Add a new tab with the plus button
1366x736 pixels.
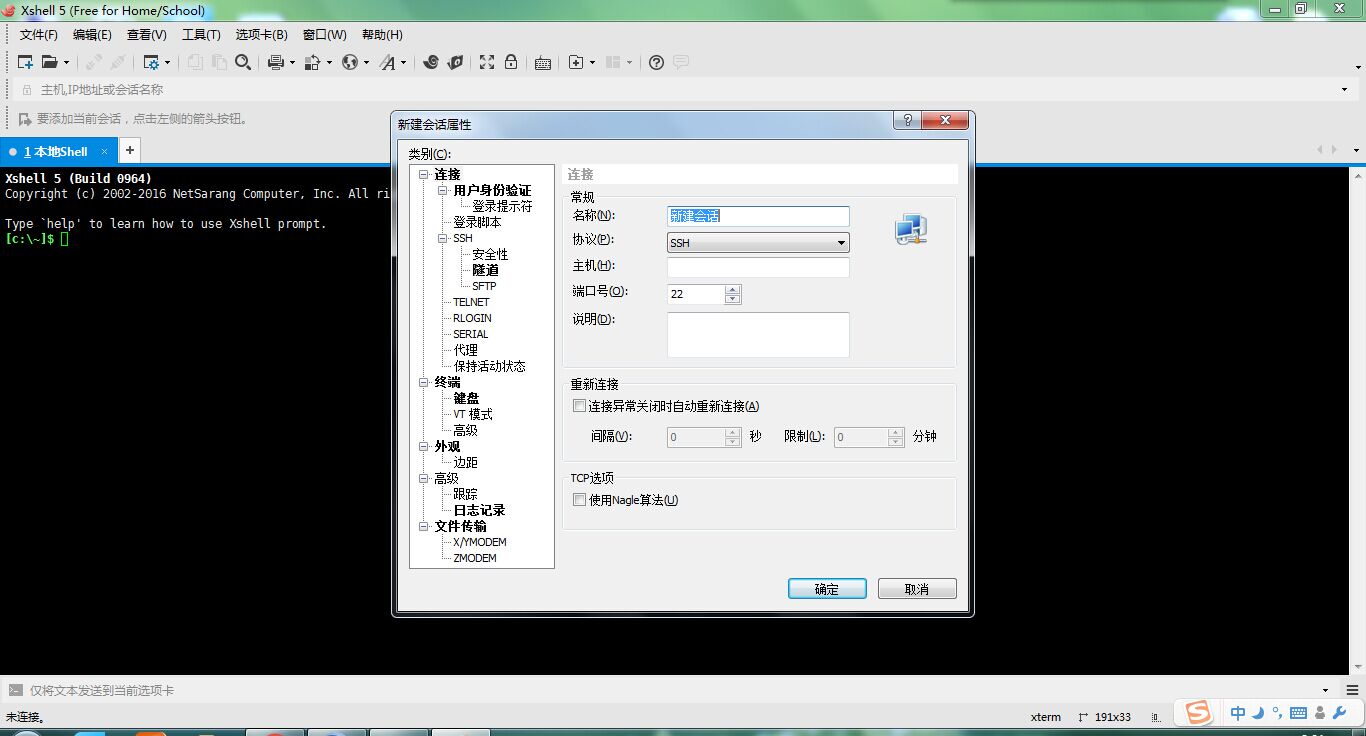[x=130, y=151]
